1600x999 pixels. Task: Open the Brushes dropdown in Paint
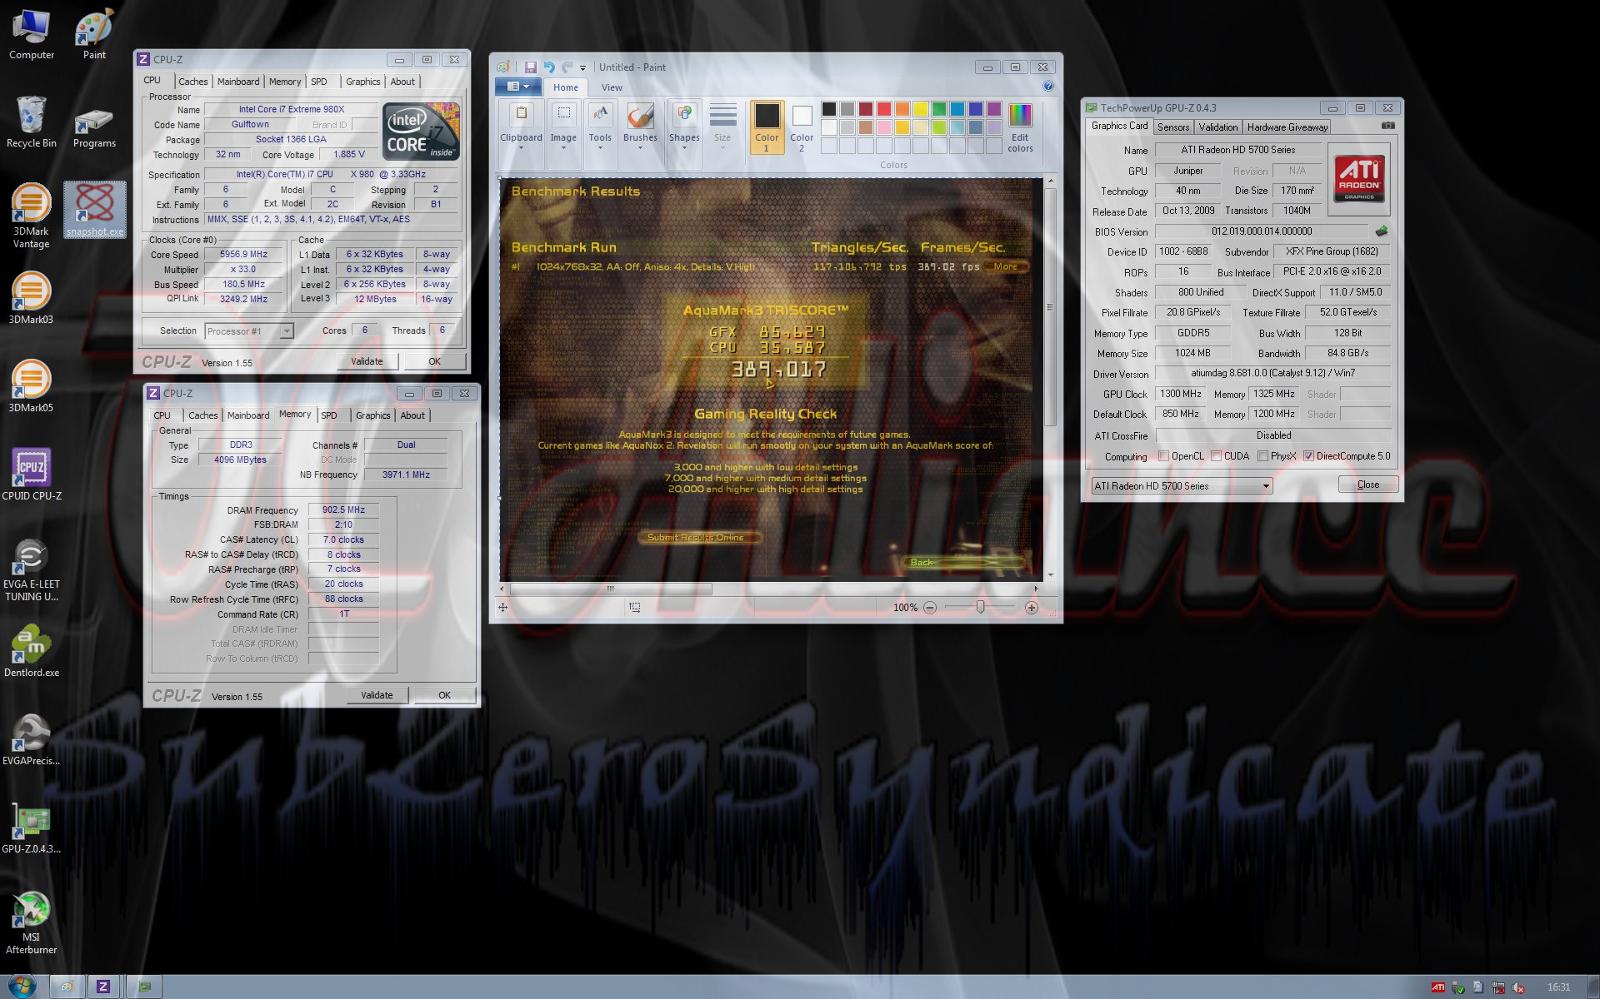point(640,126)
